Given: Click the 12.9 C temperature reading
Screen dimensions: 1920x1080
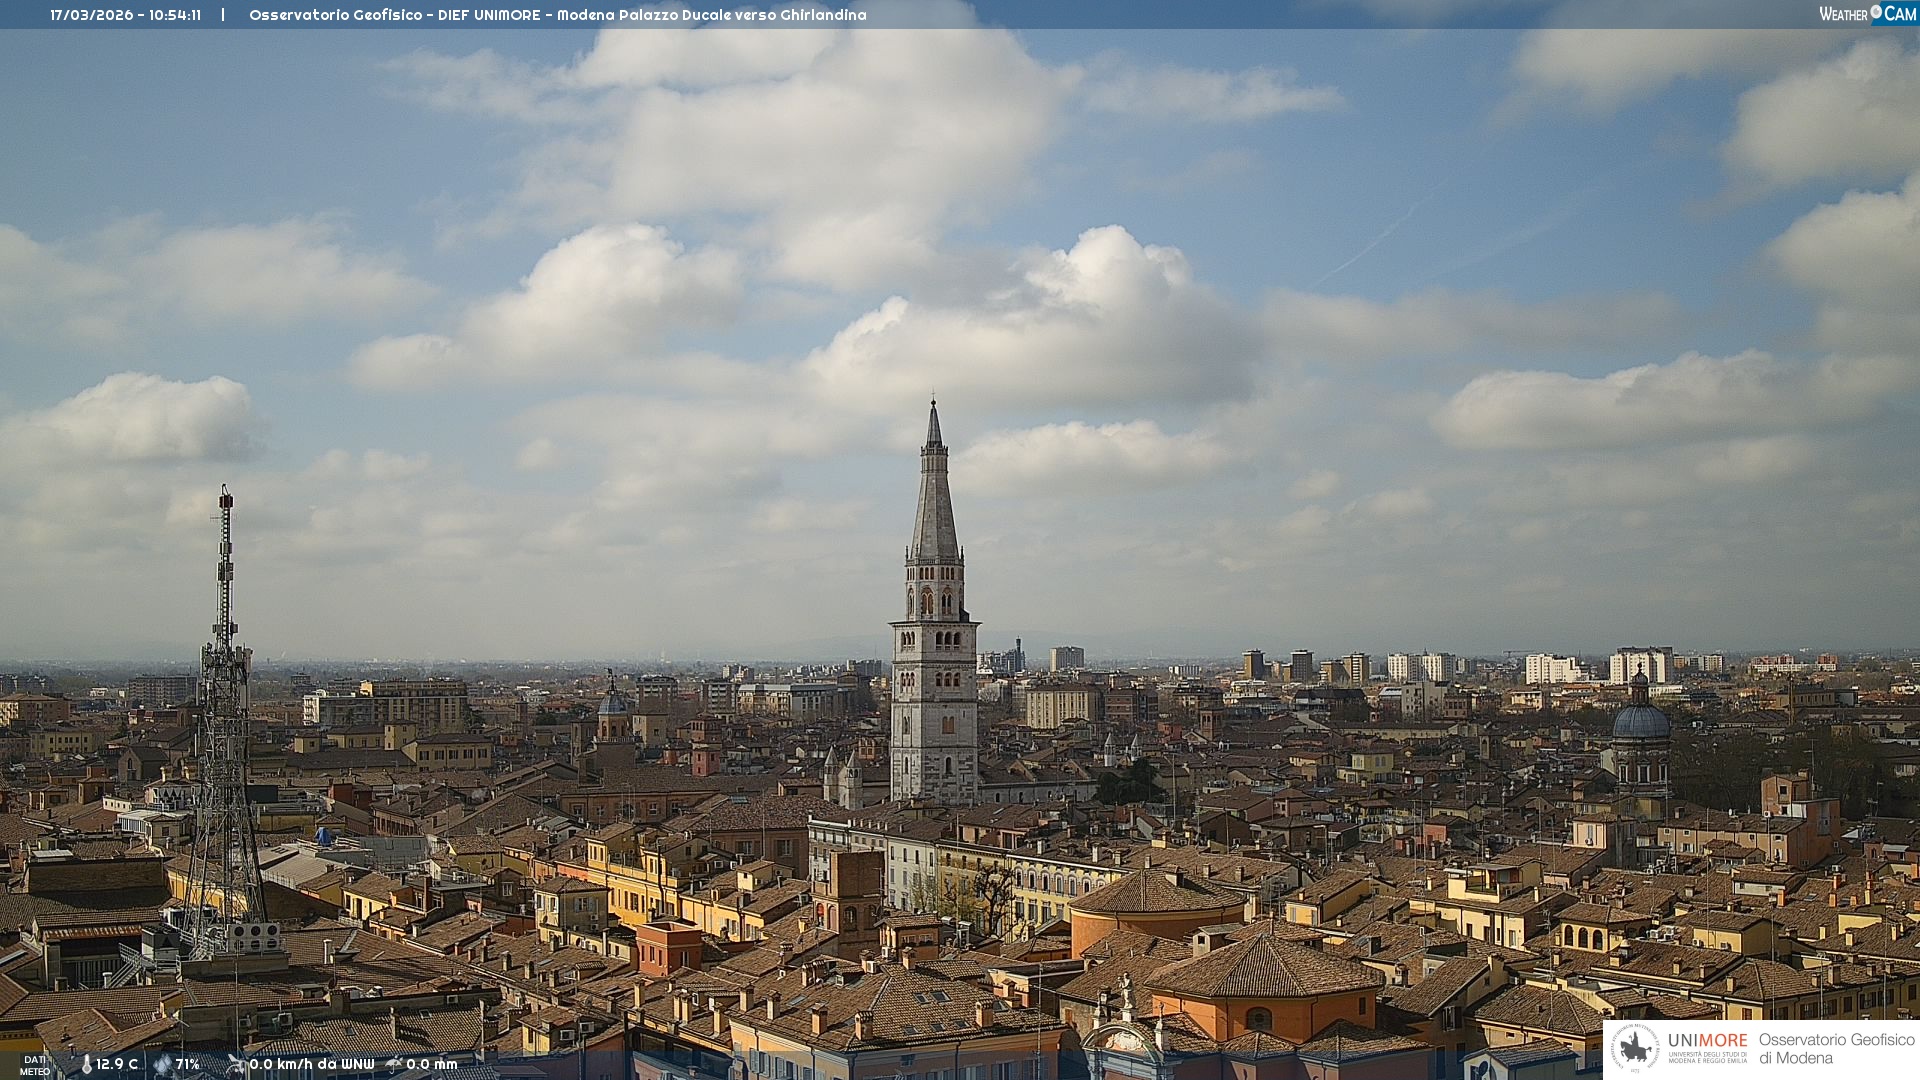Looking at the screenshot, I should pyautogui.click(x=117, y=1064).
